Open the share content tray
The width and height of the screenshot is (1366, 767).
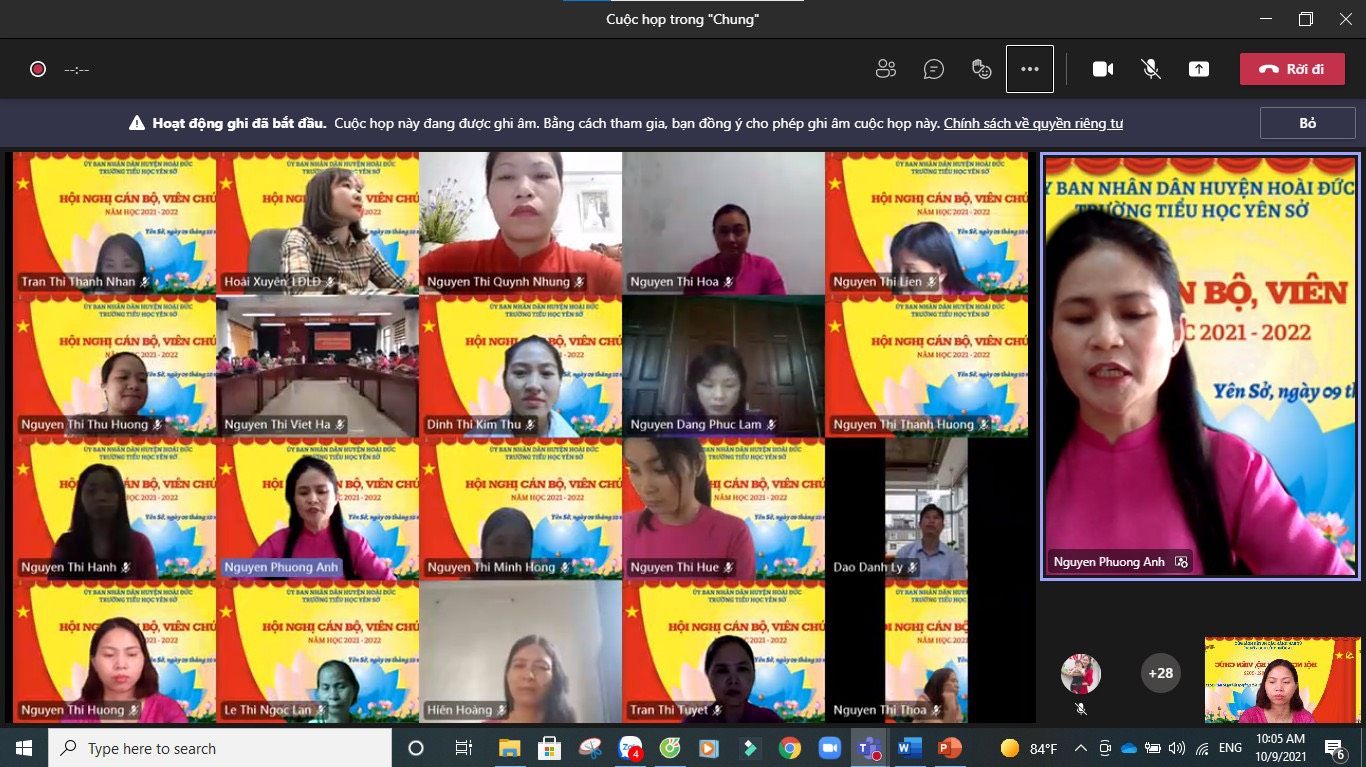(x=1199, y=69)
